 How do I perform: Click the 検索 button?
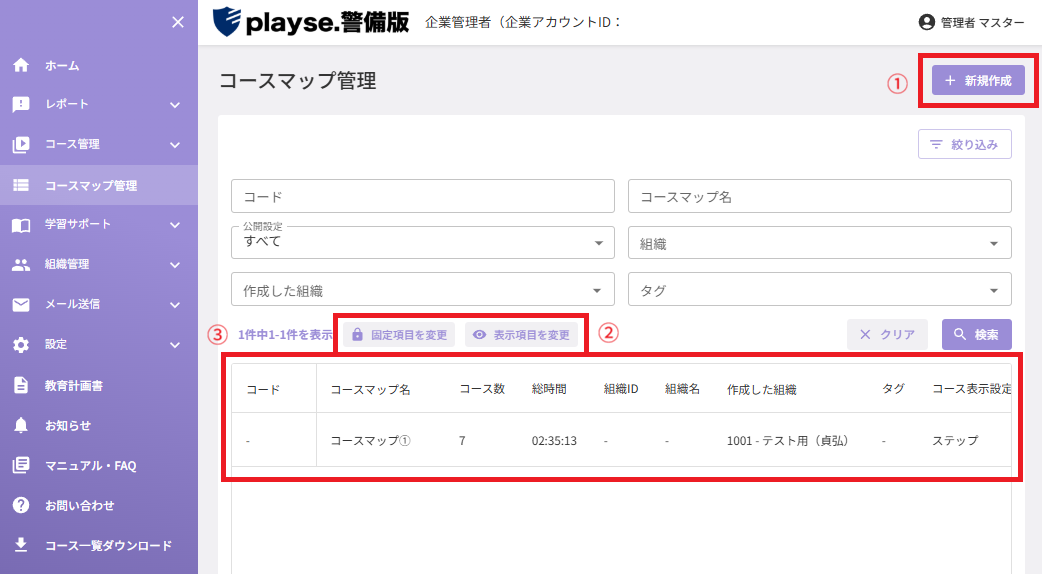976,334
